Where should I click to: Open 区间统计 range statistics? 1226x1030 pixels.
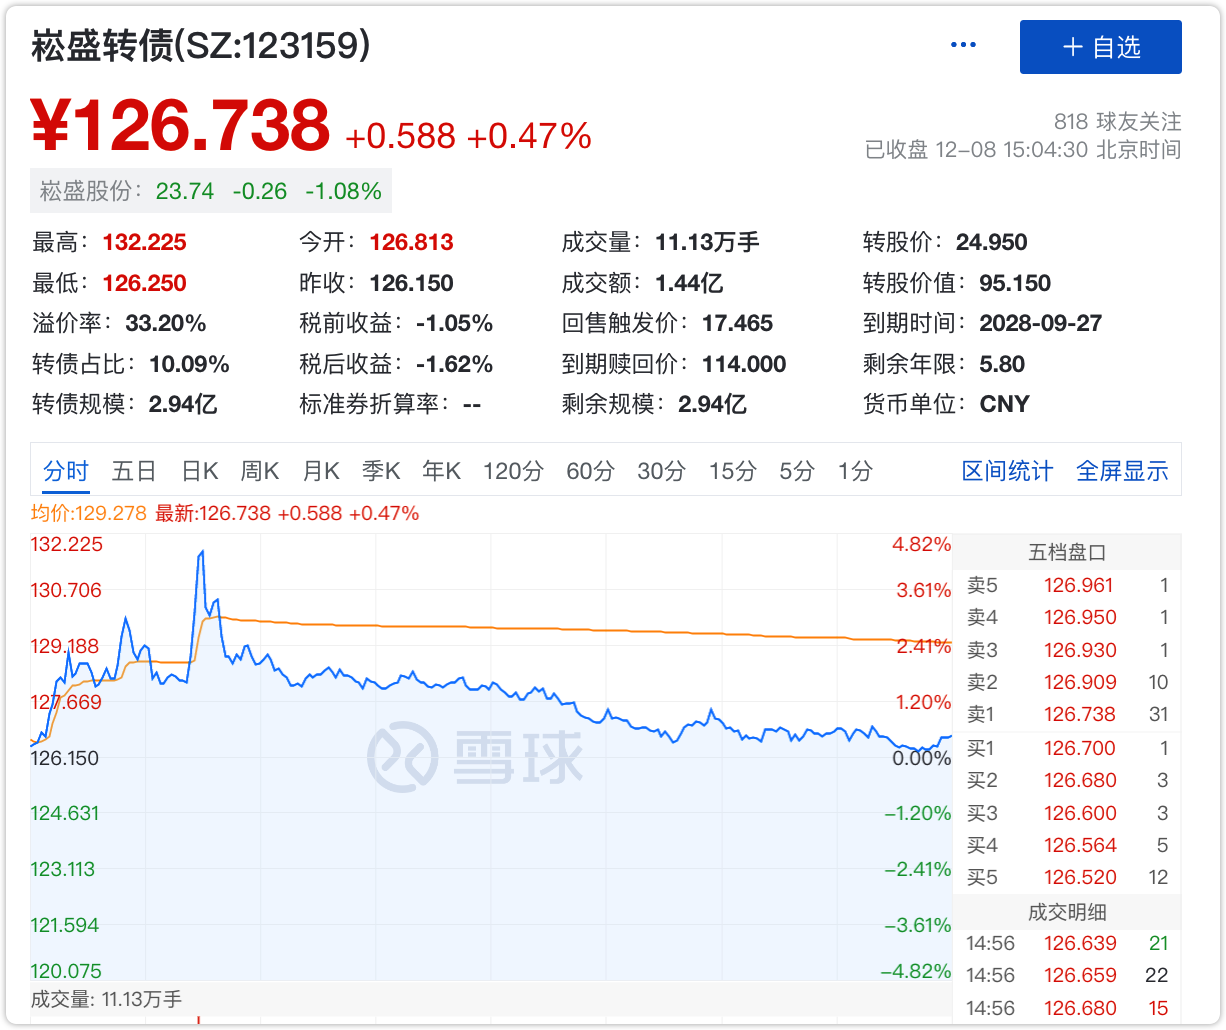[1007, 471]
